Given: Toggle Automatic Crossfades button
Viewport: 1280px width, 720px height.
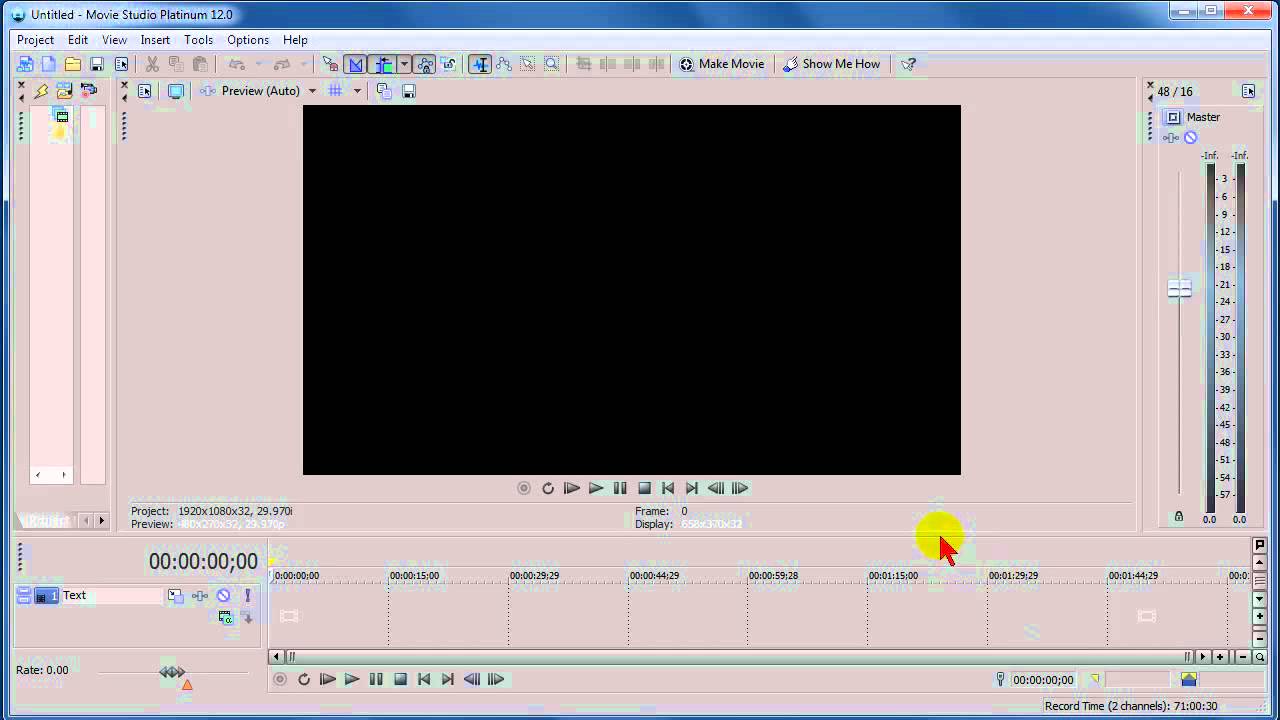Looking at the screenshot, I should coord(356,64).
